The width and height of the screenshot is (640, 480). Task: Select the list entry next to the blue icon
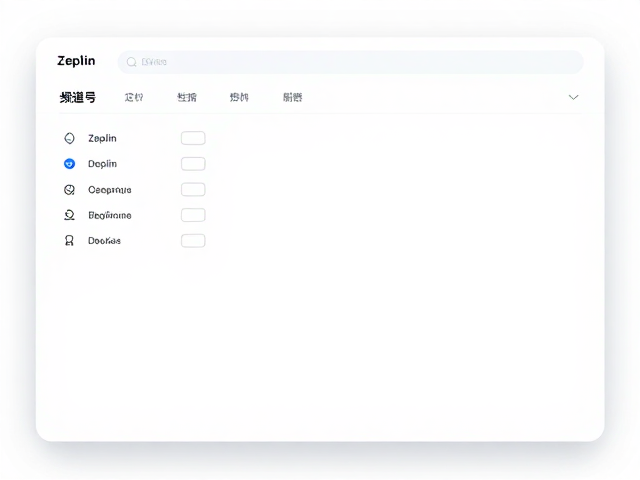pos(102,164)
